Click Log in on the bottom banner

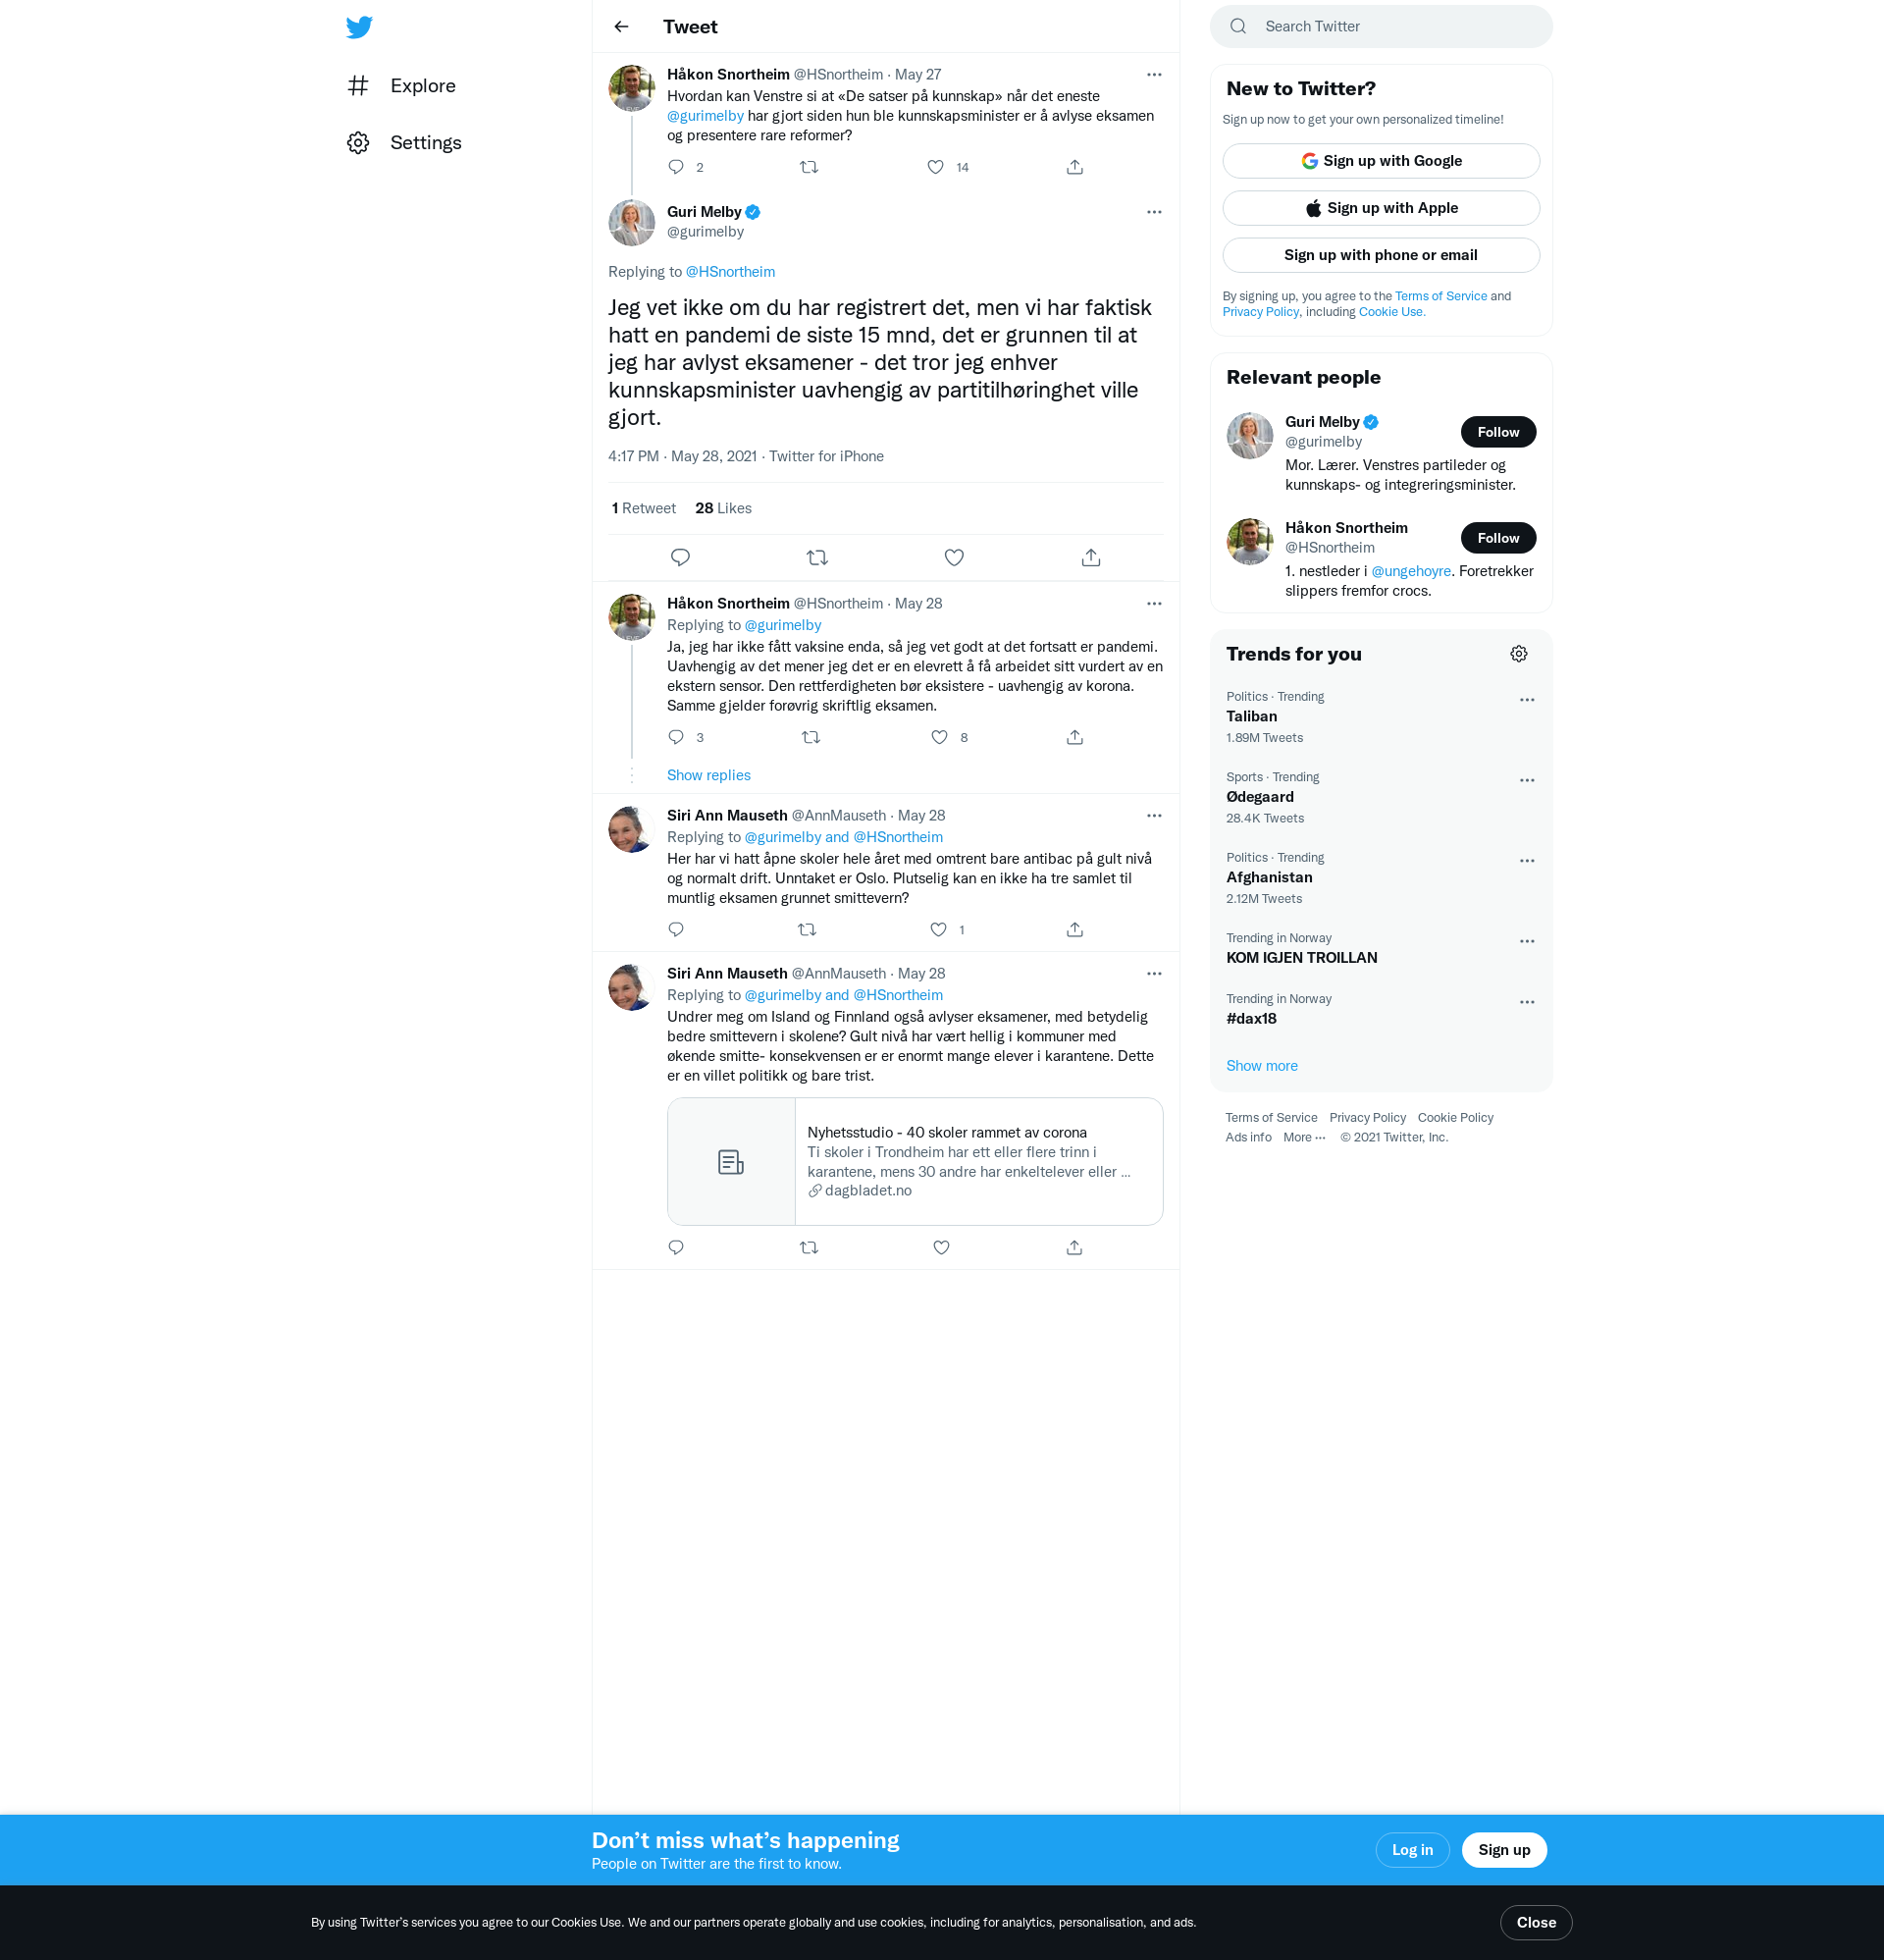1412,1850
